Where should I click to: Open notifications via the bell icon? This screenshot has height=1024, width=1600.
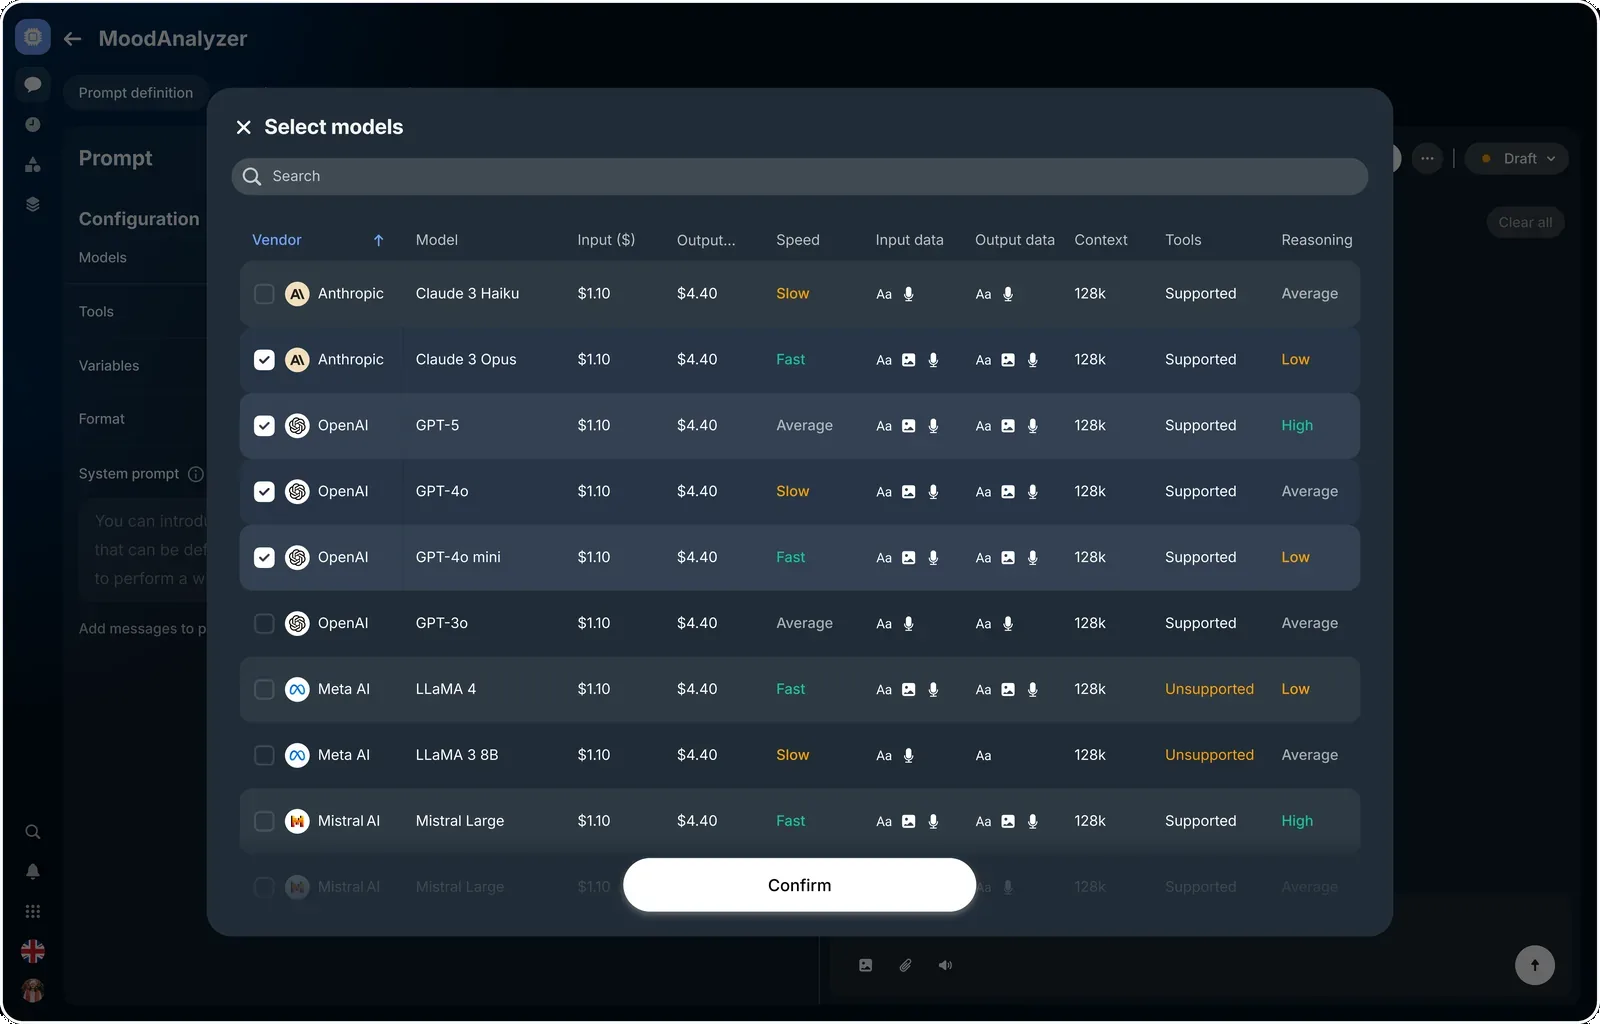coord(33,872)
